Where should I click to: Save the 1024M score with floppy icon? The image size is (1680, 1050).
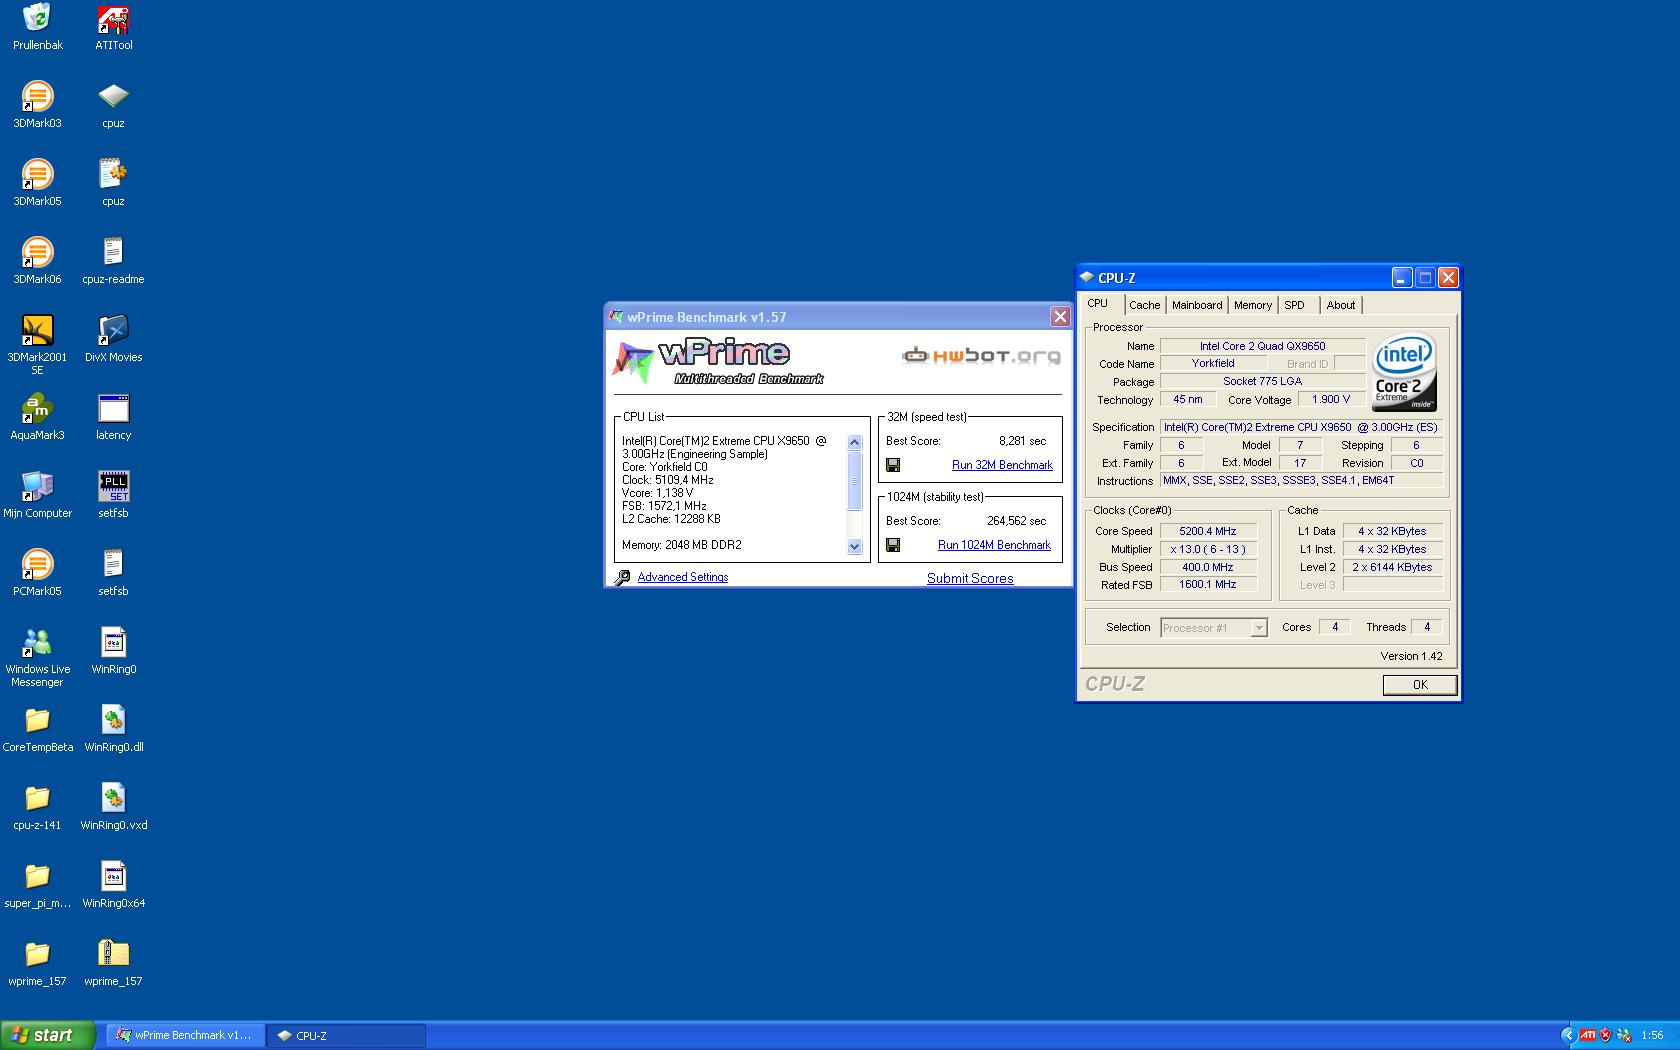(x=893, y=545)
